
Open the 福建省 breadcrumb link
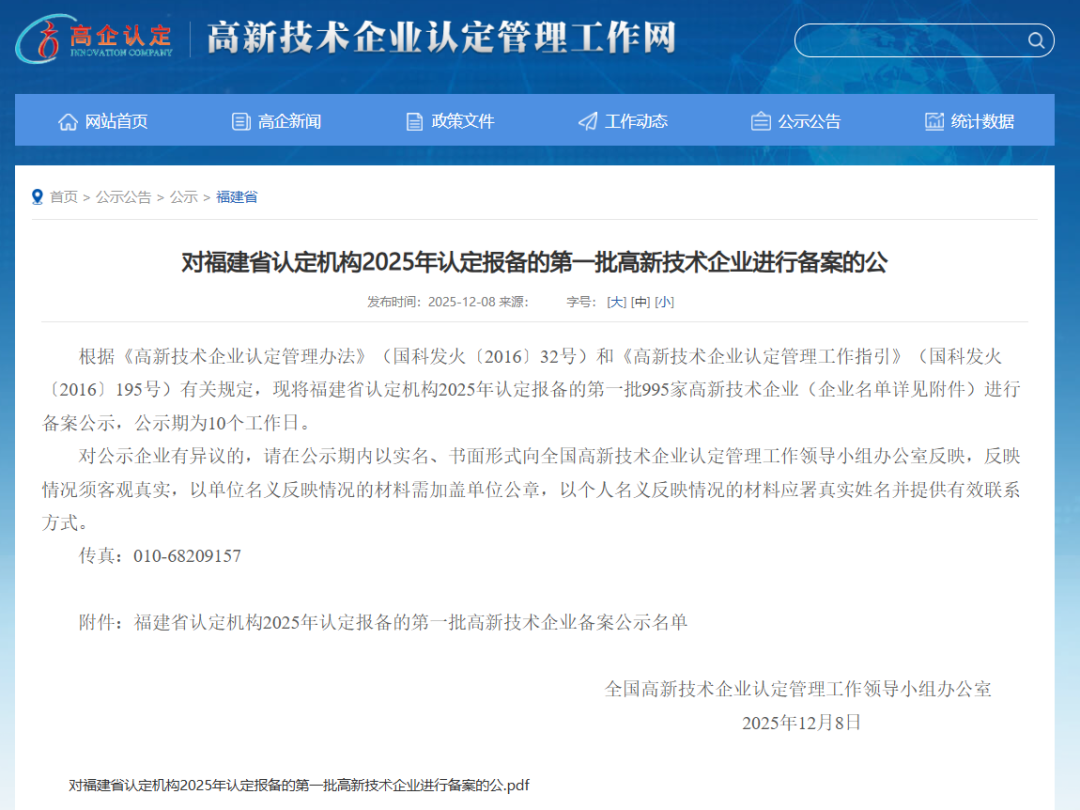[237, 197]
